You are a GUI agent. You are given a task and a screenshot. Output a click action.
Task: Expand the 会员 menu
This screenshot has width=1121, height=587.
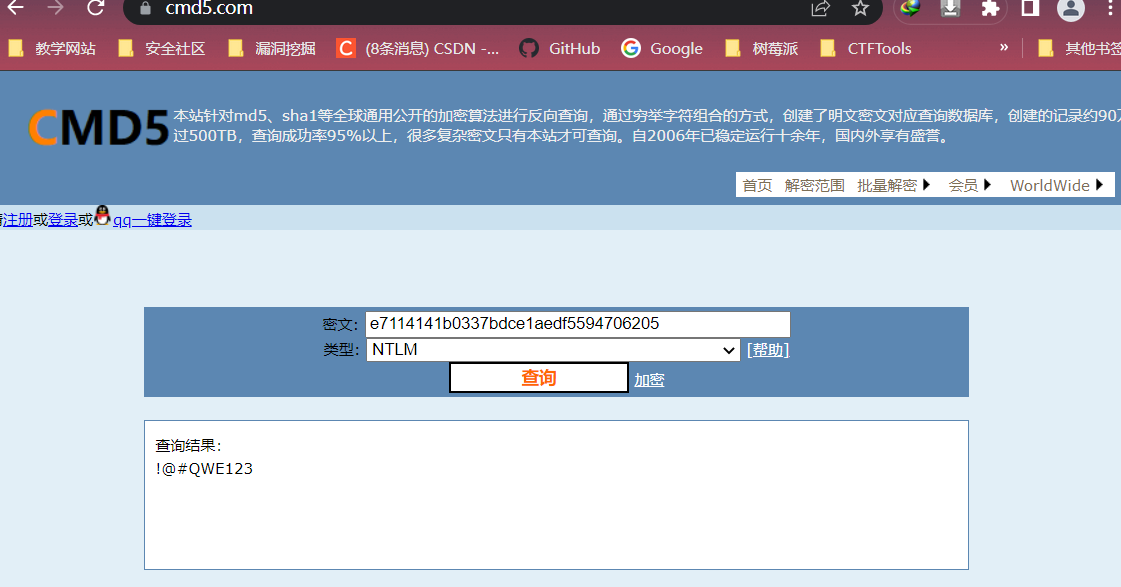coord(969,185)
